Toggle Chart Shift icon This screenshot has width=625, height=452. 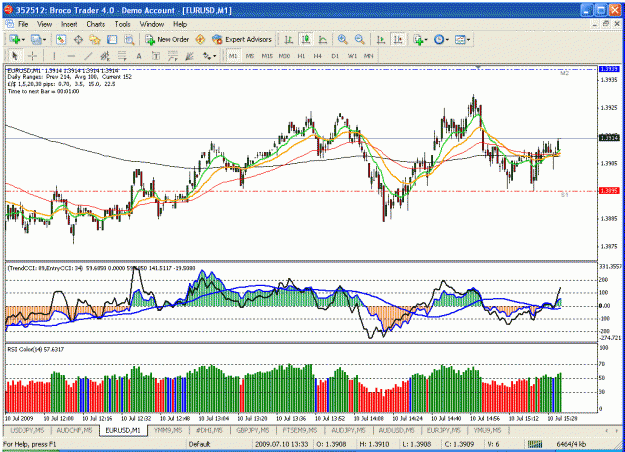398,39
